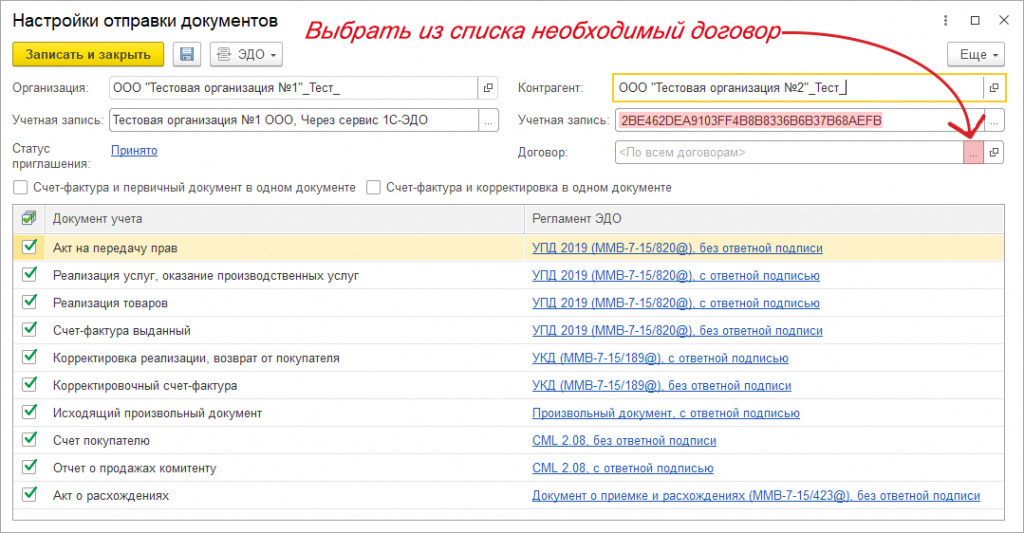Open the Принято invitation status link
Viewport: 1024px width, 533px height.
[x=134, y=151]
